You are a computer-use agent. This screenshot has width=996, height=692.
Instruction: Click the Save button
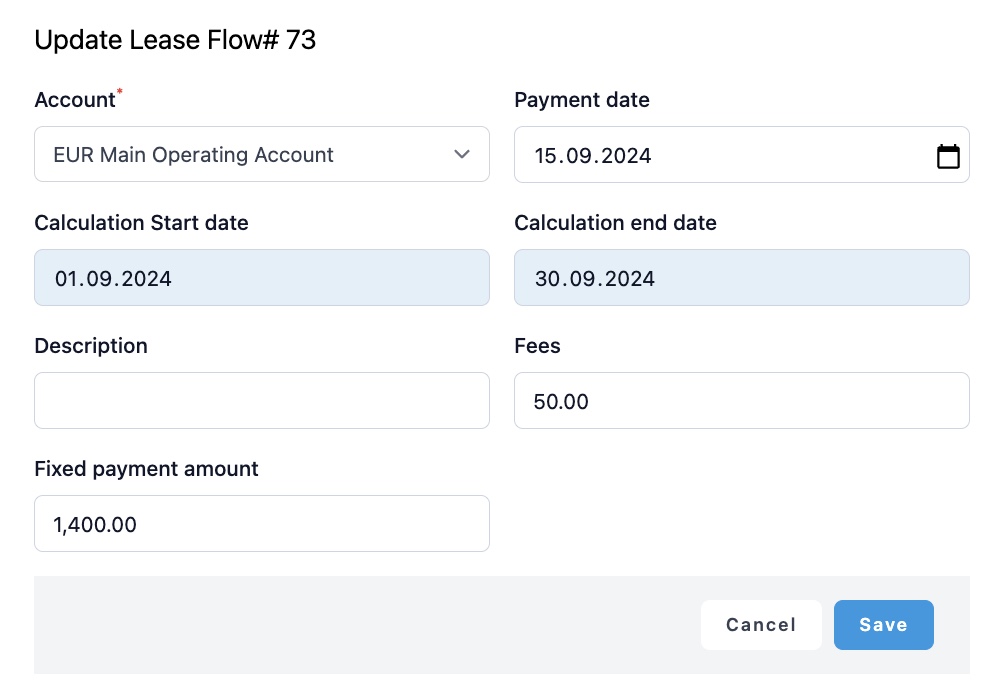[884, 624]
